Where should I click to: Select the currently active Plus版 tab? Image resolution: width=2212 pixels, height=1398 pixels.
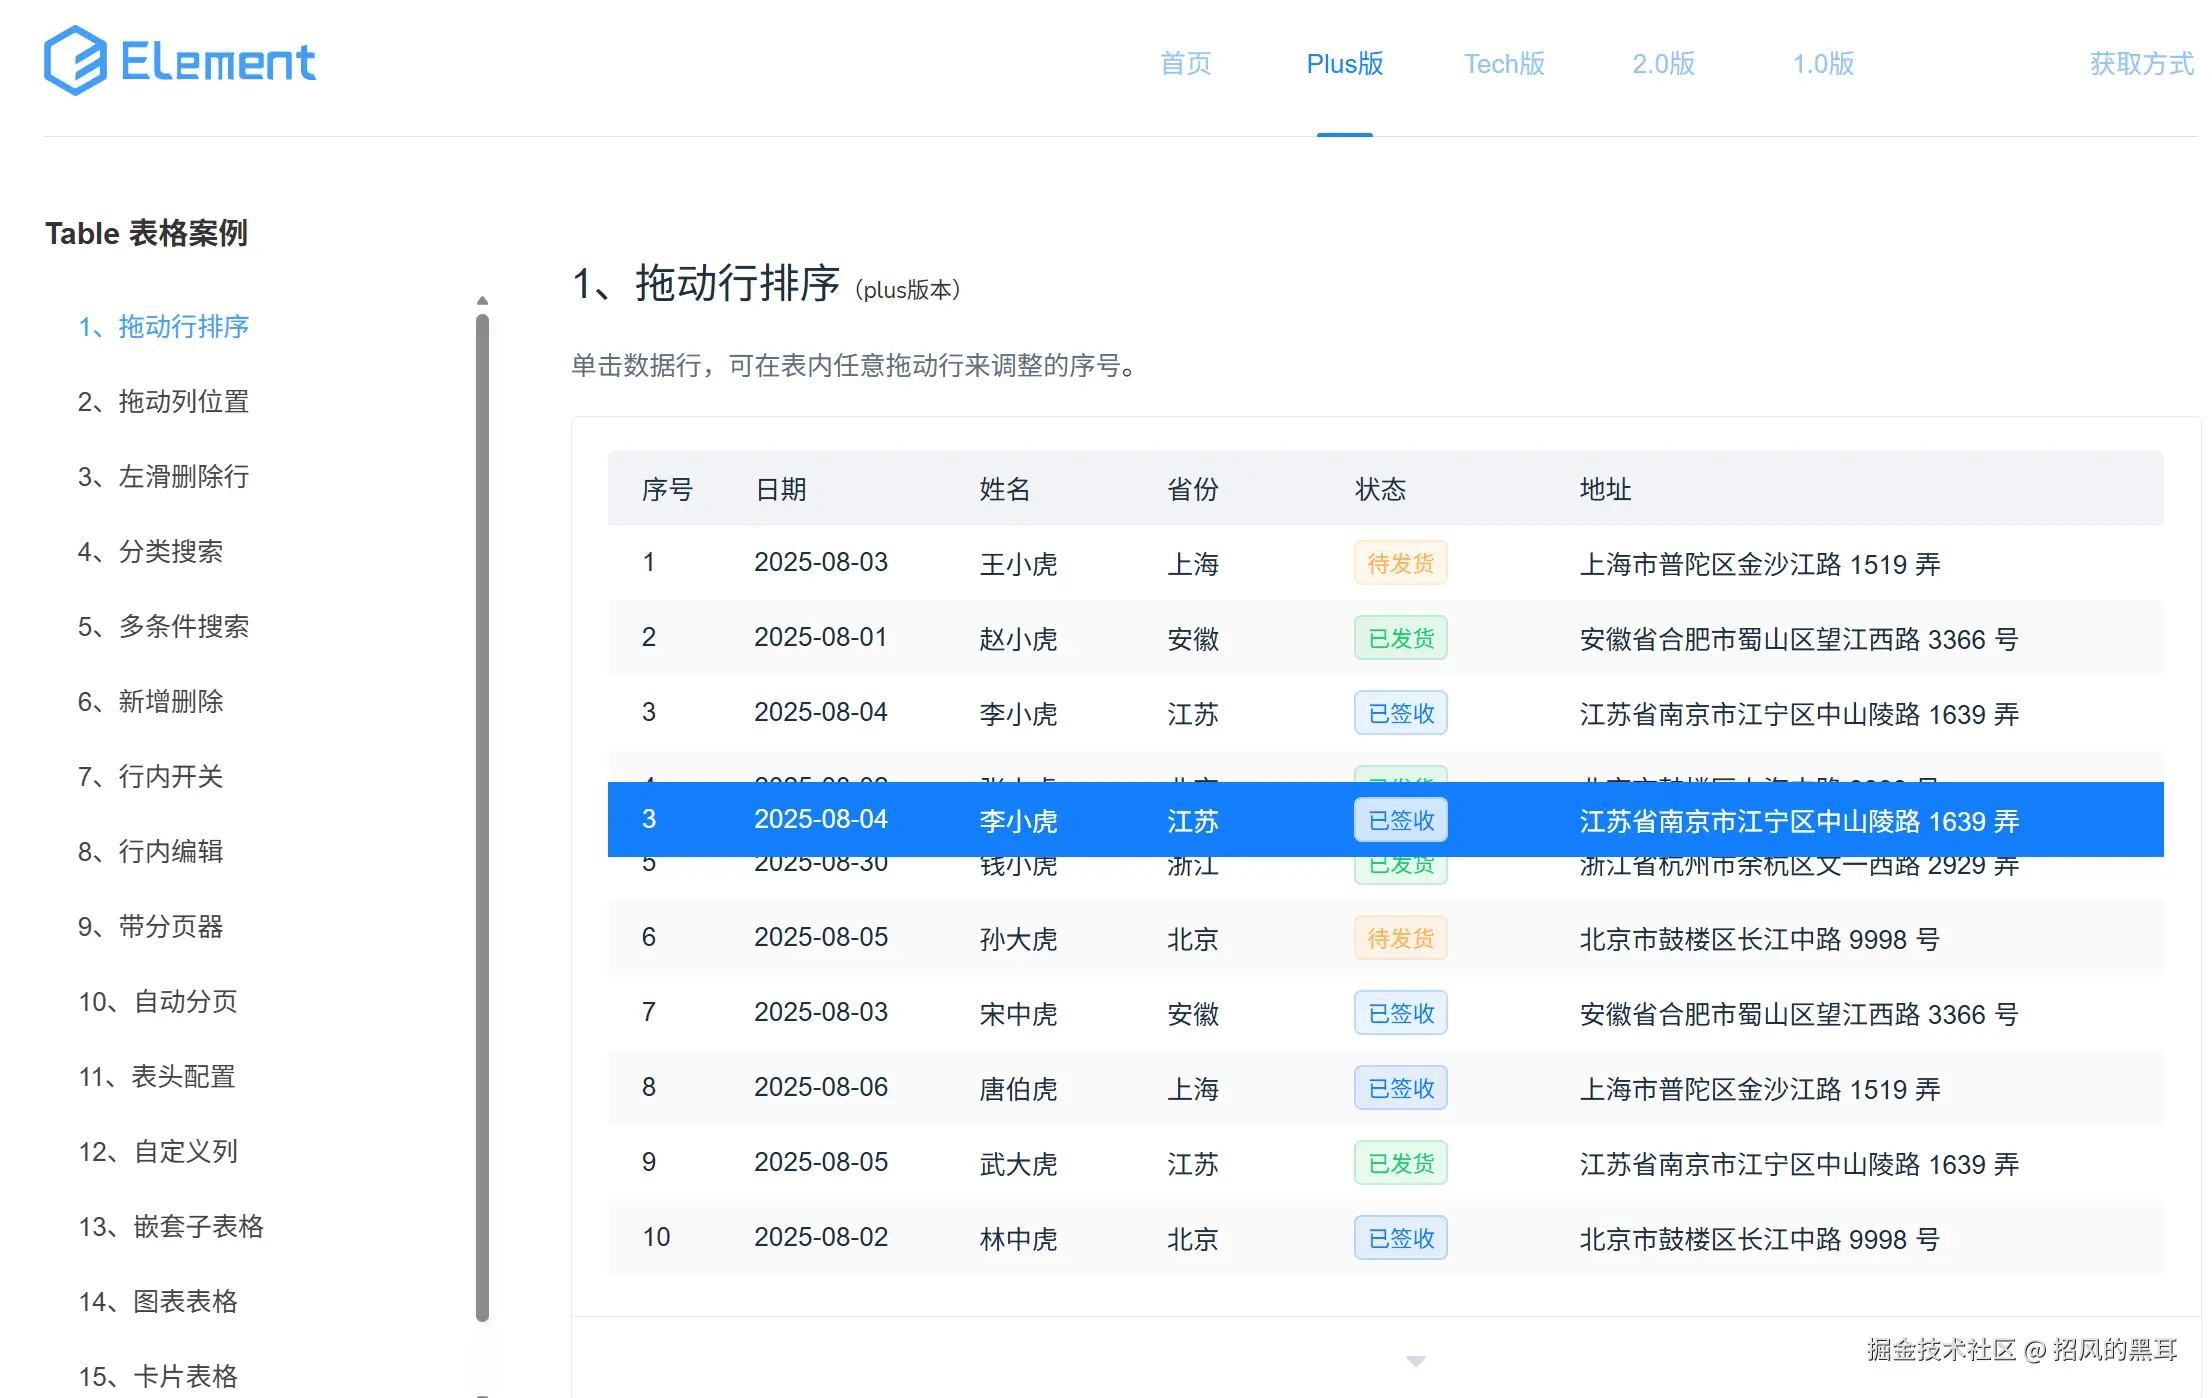(1344, 63)
